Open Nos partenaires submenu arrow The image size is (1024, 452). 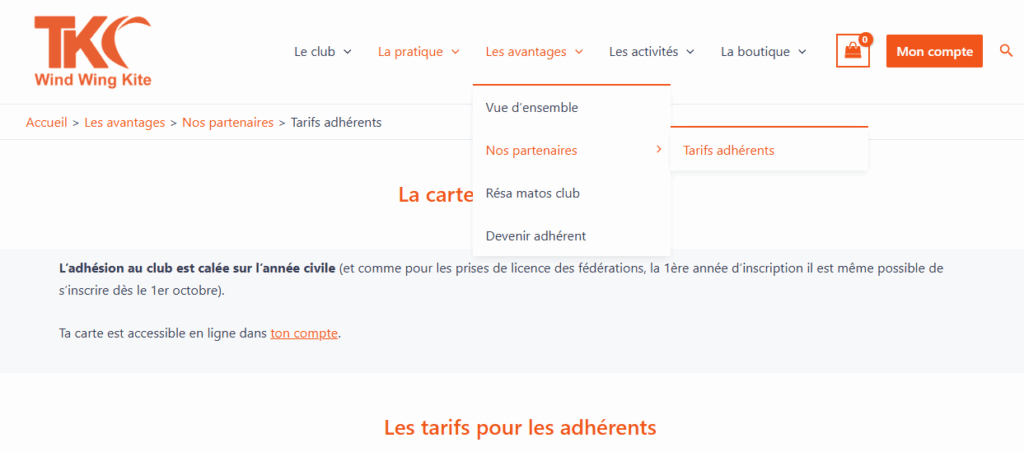659,150
